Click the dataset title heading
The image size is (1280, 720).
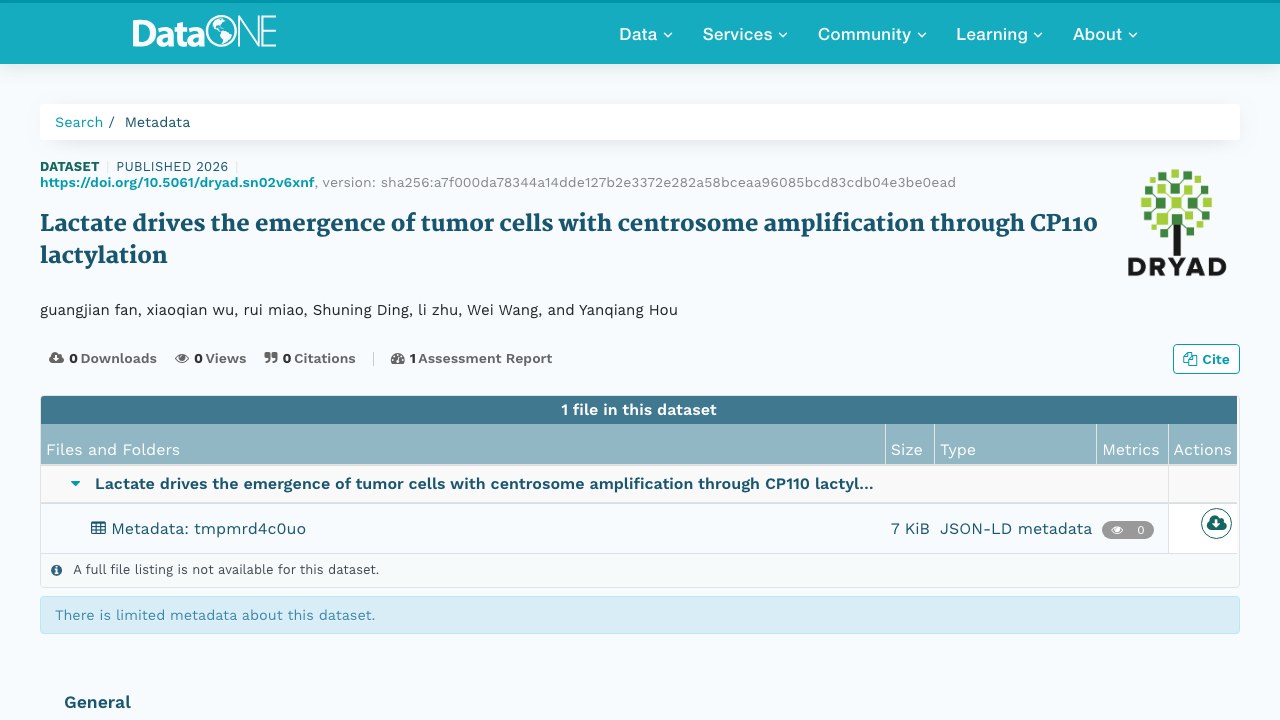[569, 239]
